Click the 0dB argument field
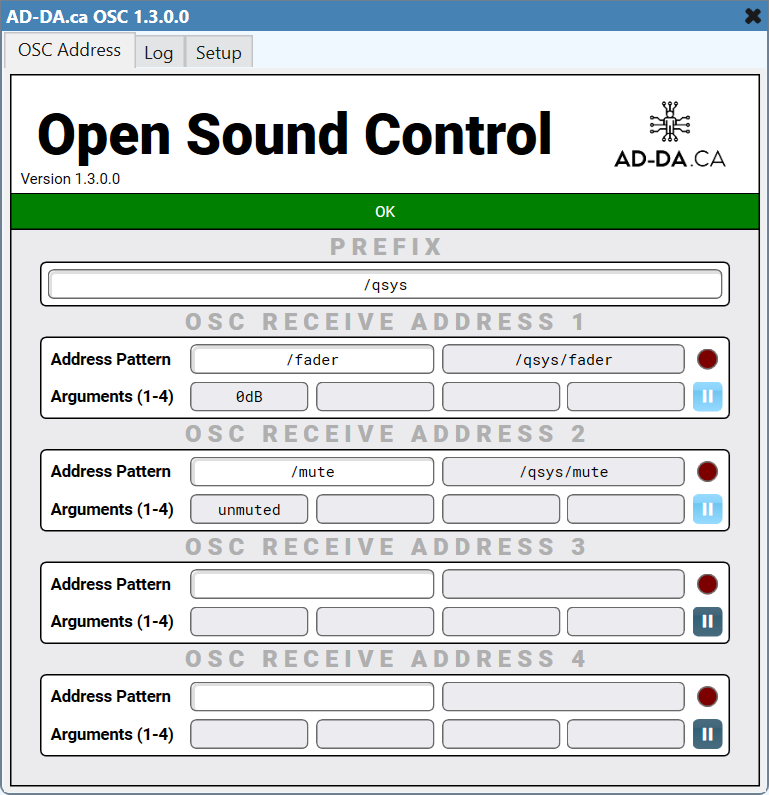The height and width of the screenshot is (795, 769). tap(249, 397)
